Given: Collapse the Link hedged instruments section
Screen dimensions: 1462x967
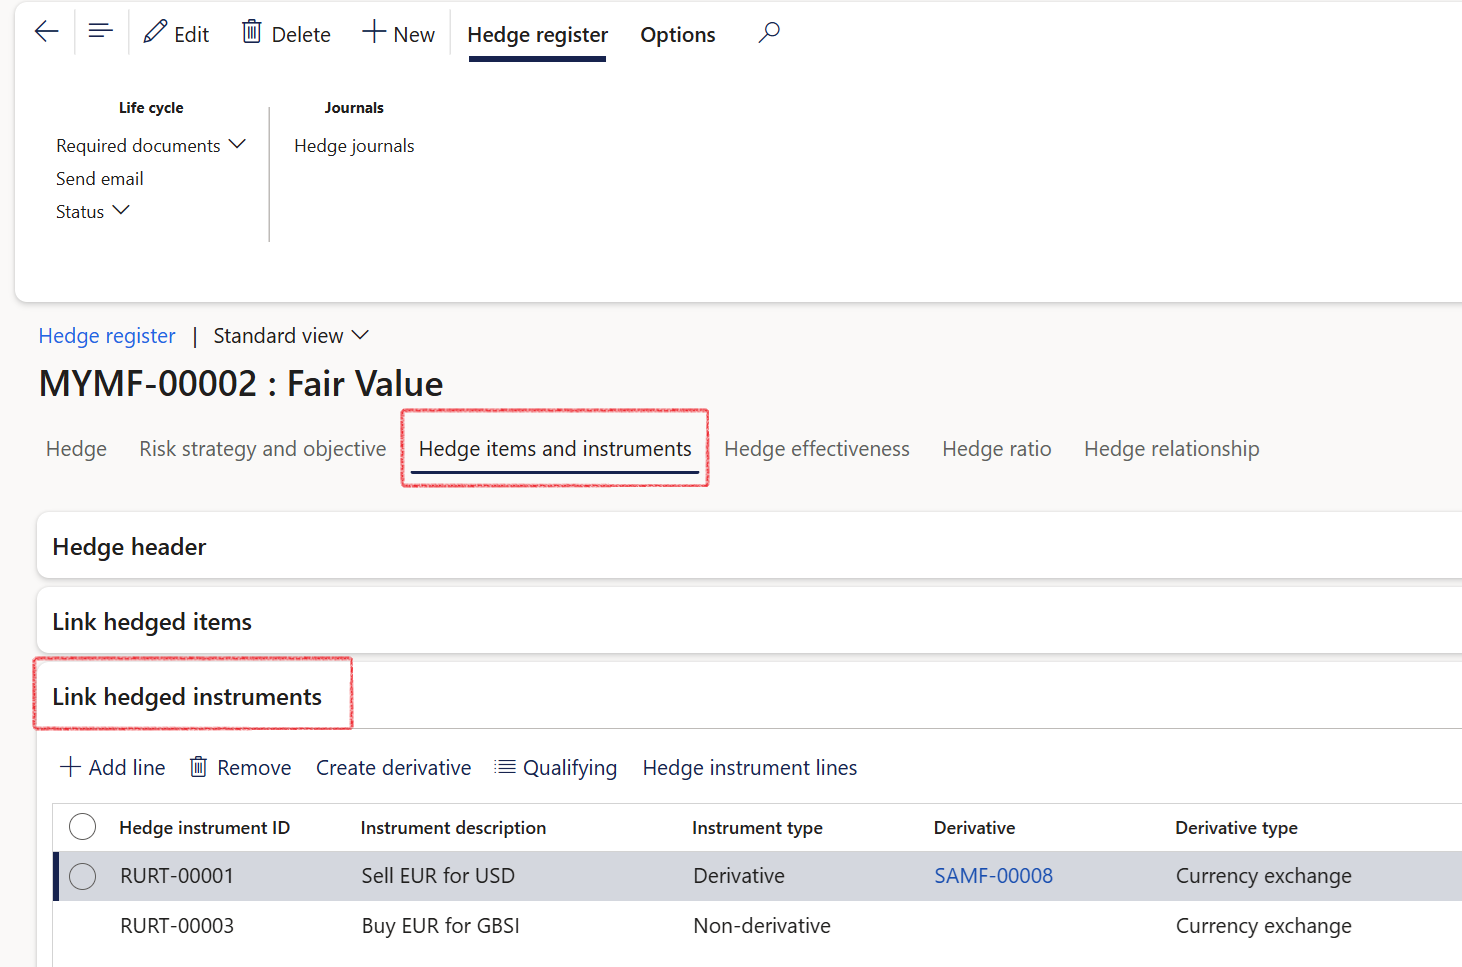Looking at the screenshot, I should coord(187,697).
